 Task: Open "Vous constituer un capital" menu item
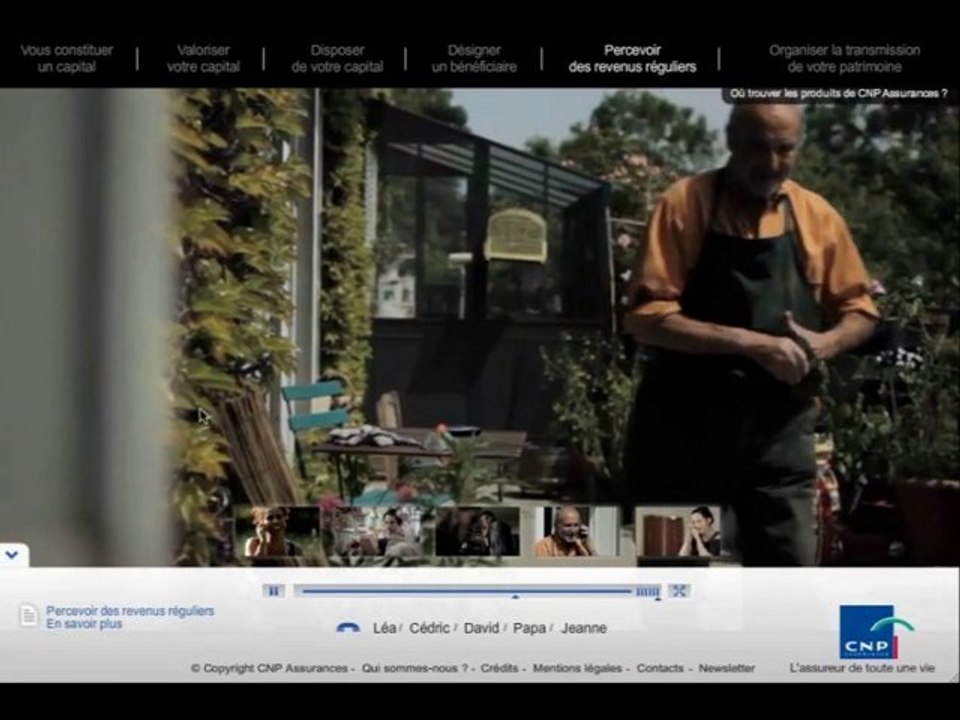(x=67, y=58)
